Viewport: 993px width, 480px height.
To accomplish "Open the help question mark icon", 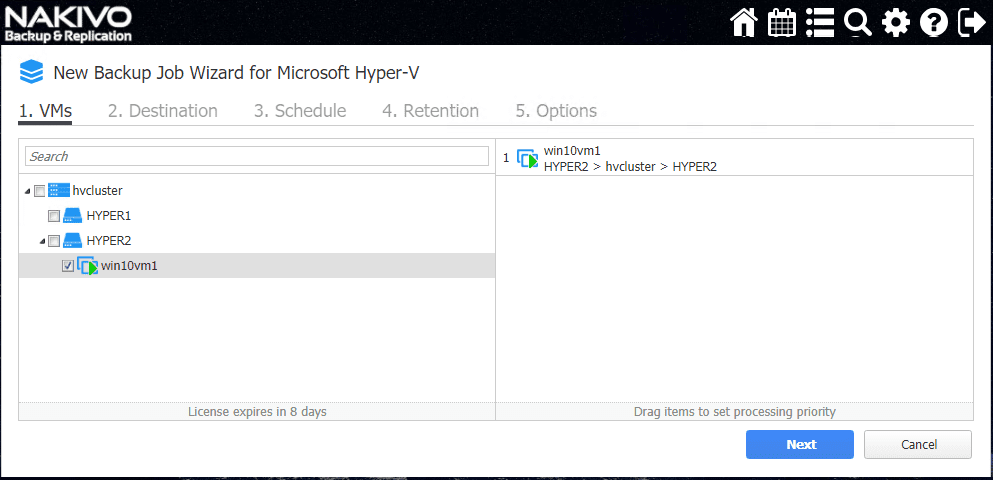I will [933, 23].
